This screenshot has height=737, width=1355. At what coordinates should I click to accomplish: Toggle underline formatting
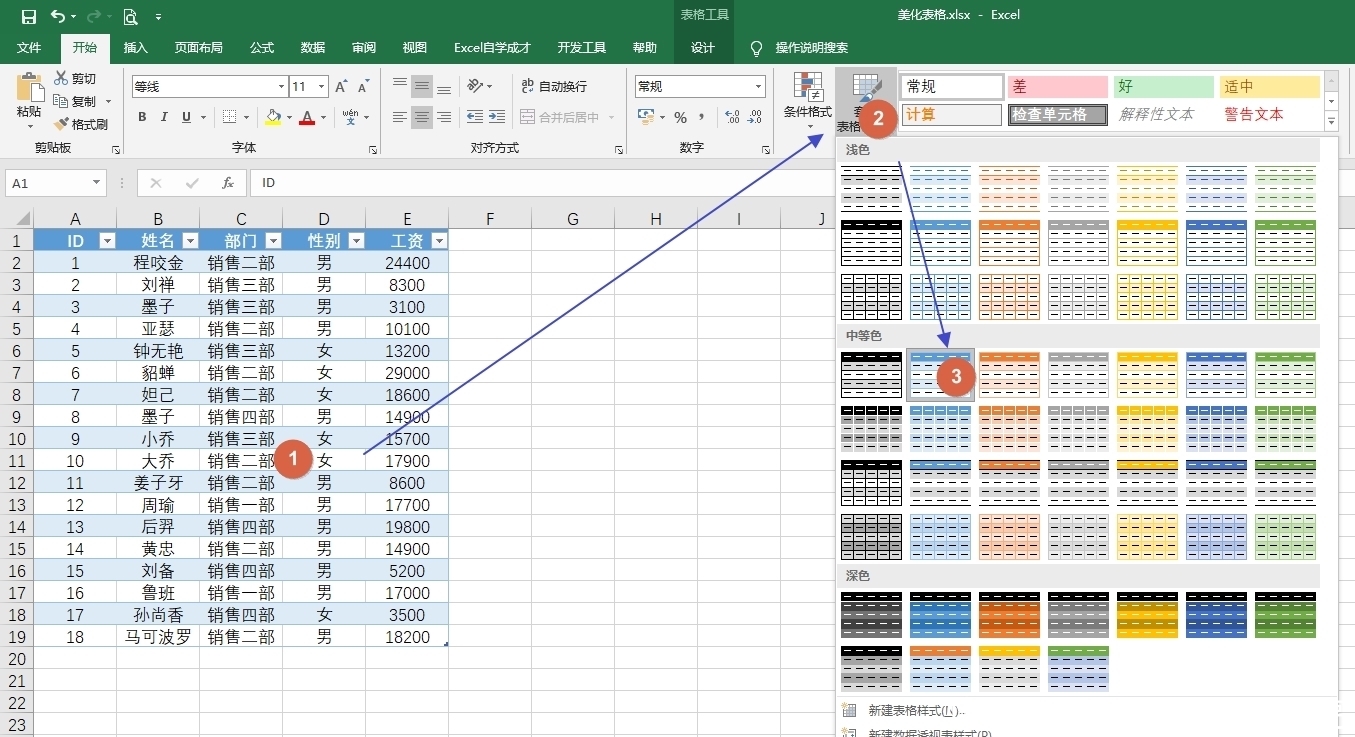[186, 117]
